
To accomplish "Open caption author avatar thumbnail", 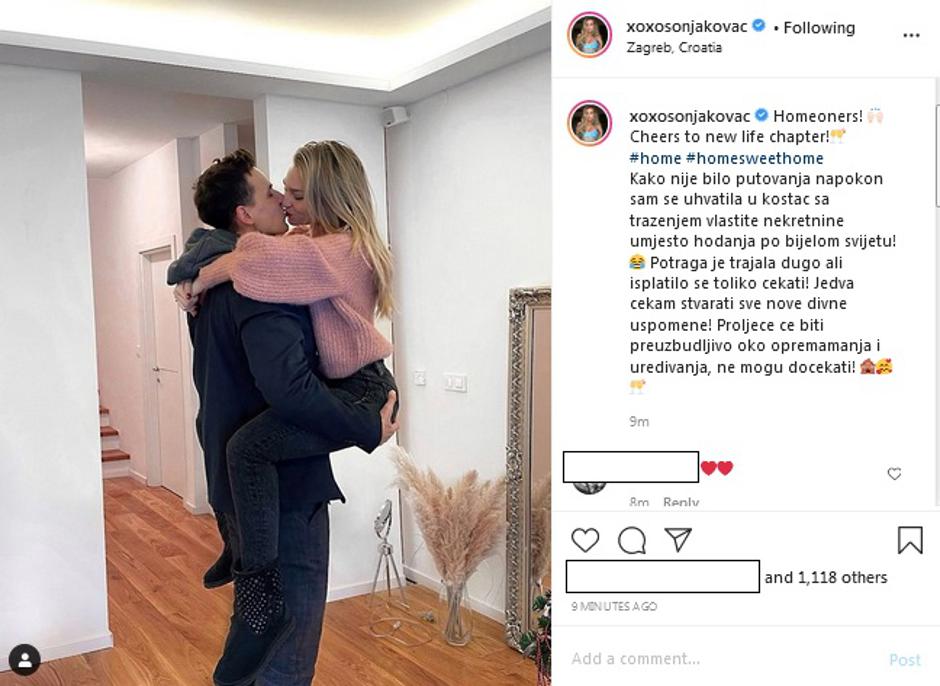I will pyautogui.click(x=590, y=123).
